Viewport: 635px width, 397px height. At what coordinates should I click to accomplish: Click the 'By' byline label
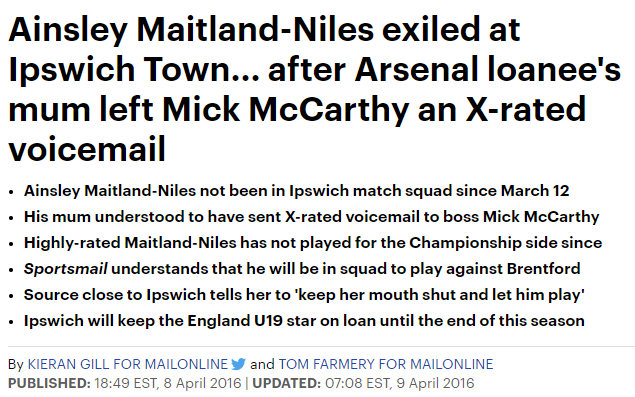(16, 365)
